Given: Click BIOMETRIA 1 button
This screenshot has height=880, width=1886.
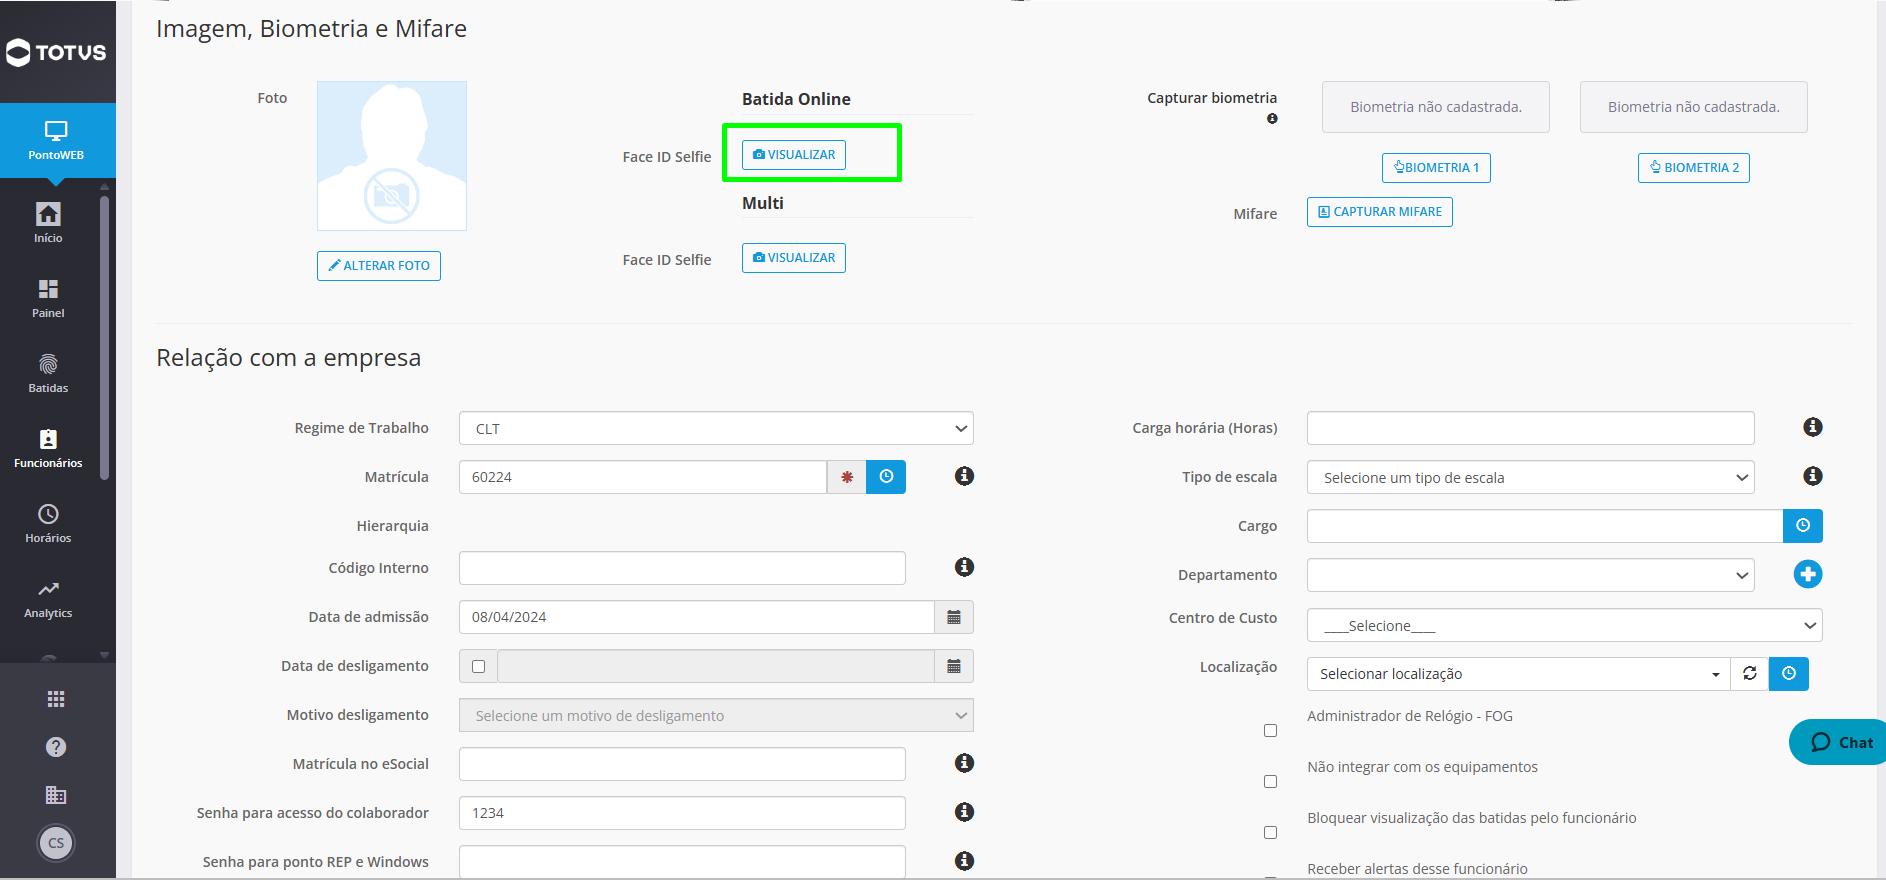Looking at the screenshot, I should pos(1436,168).
